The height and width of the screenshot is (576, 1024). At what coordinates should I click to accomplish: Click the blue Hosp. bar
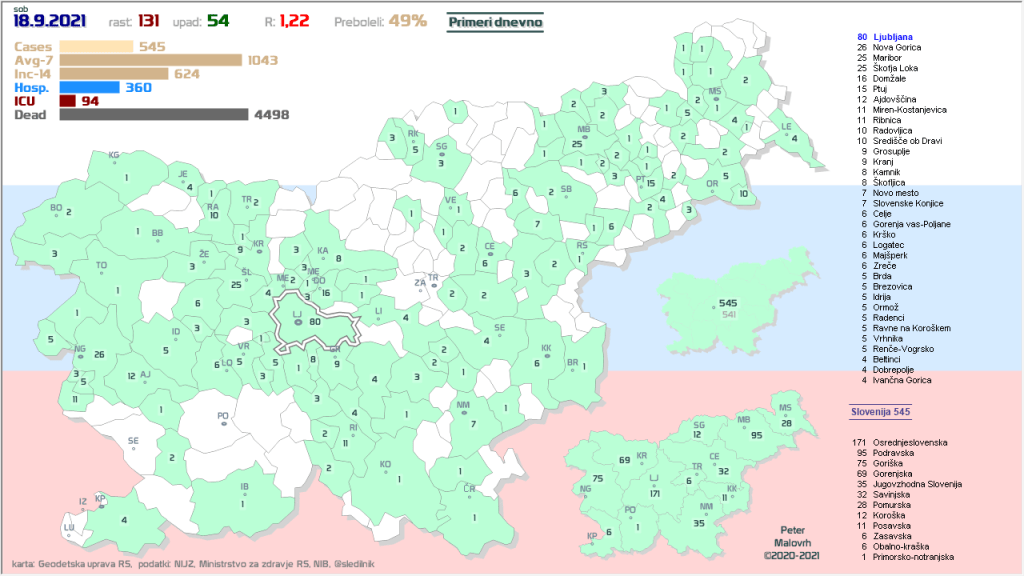[89, 87]
